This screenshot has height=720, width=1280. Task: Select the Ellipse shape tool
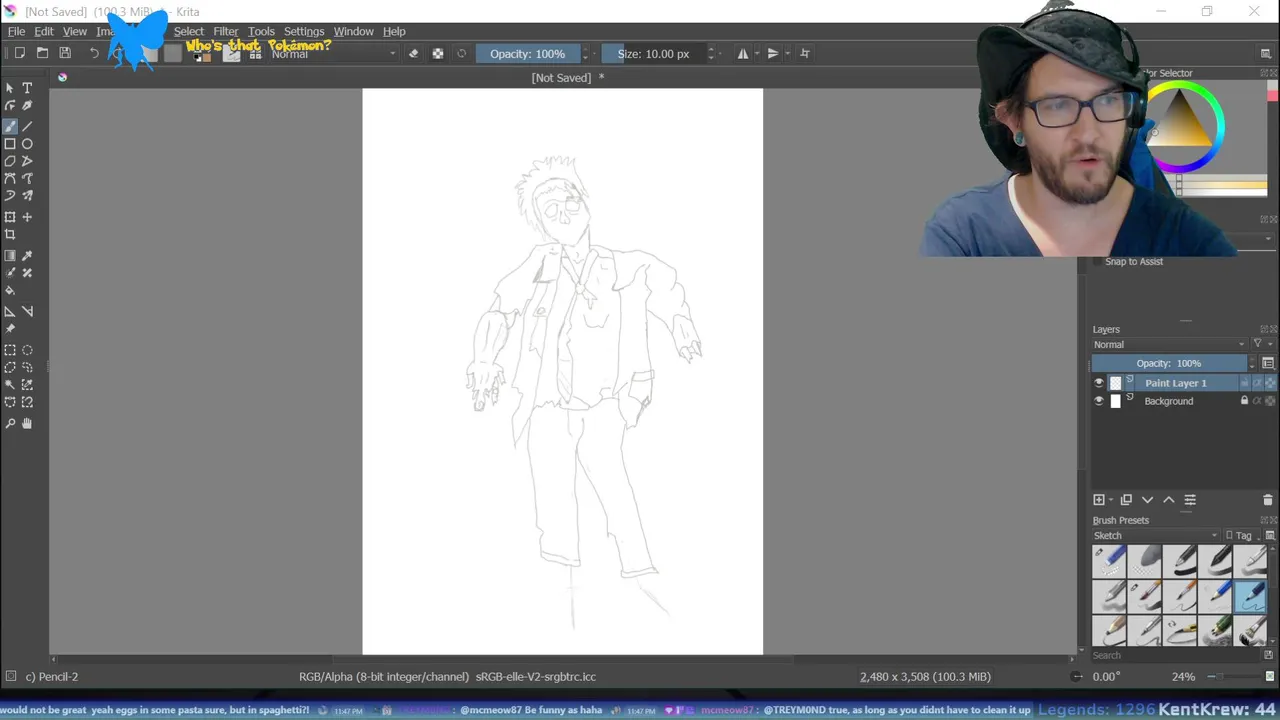27,144
